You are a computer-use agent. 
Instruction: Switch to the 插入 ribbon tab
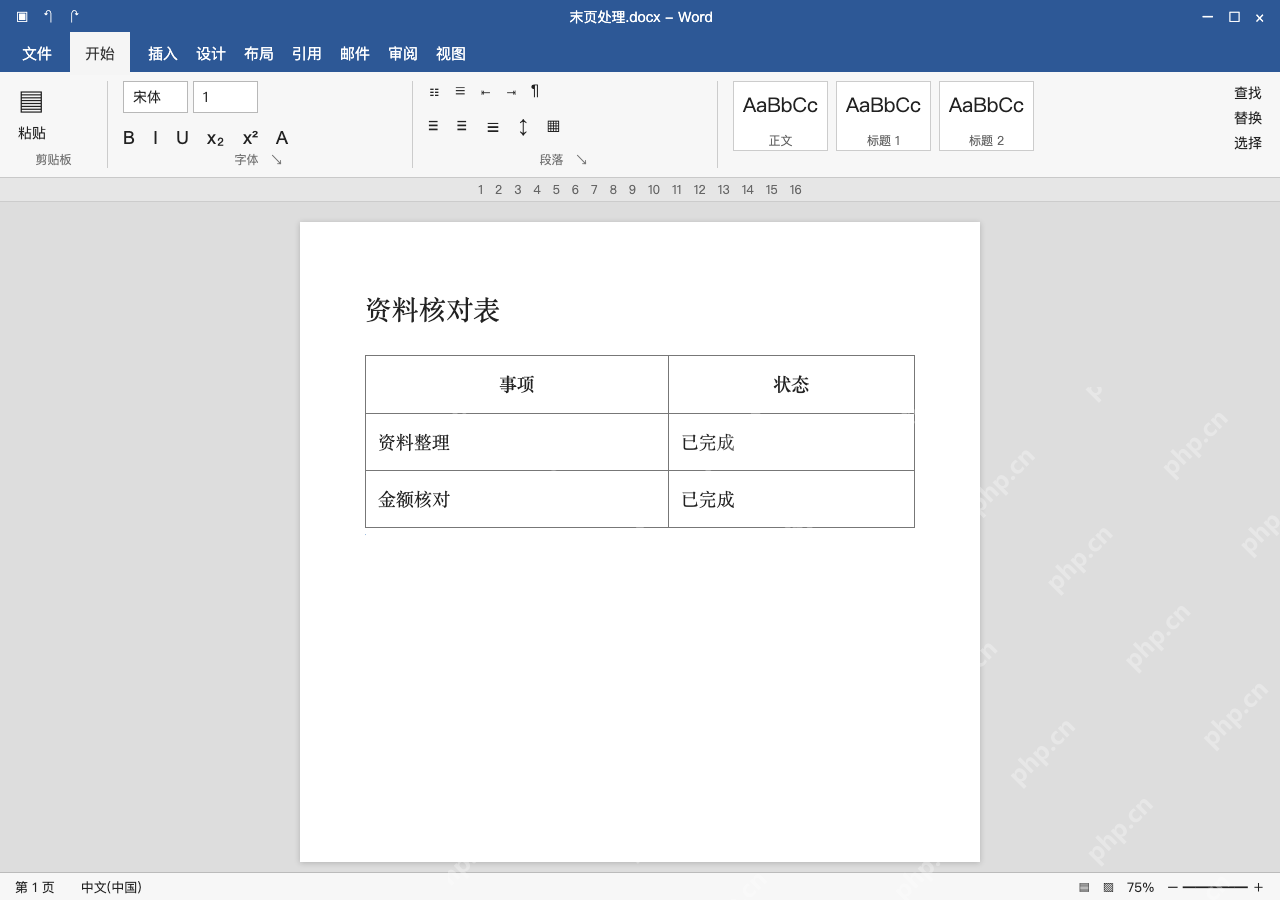click(163, 53)
